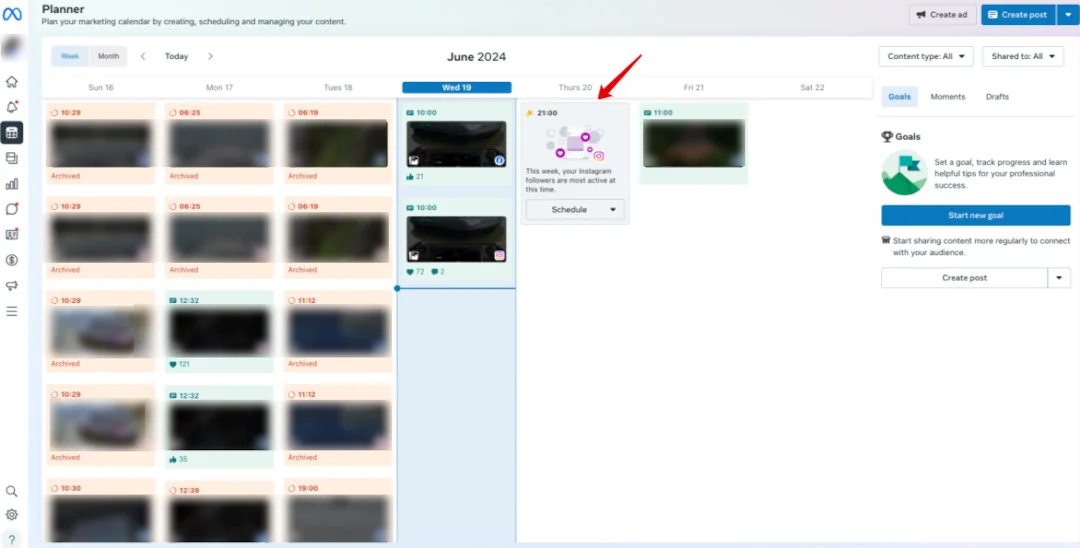This screenshot has width=1080, height=548.
Task: Open the Fri 21 11:00 post thumbnail
Action: 694,144
